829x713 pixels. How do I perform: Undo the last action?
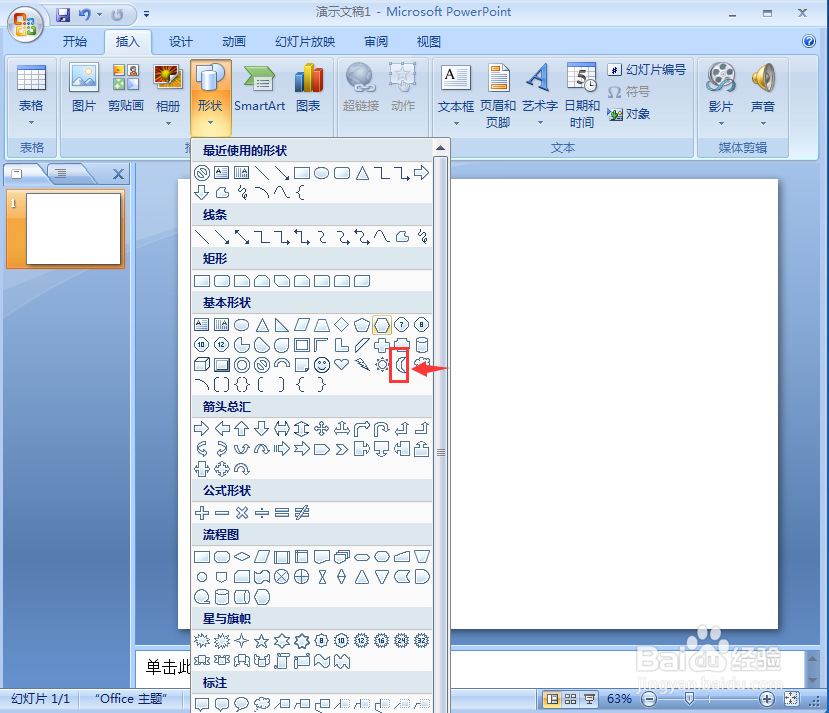85,14
